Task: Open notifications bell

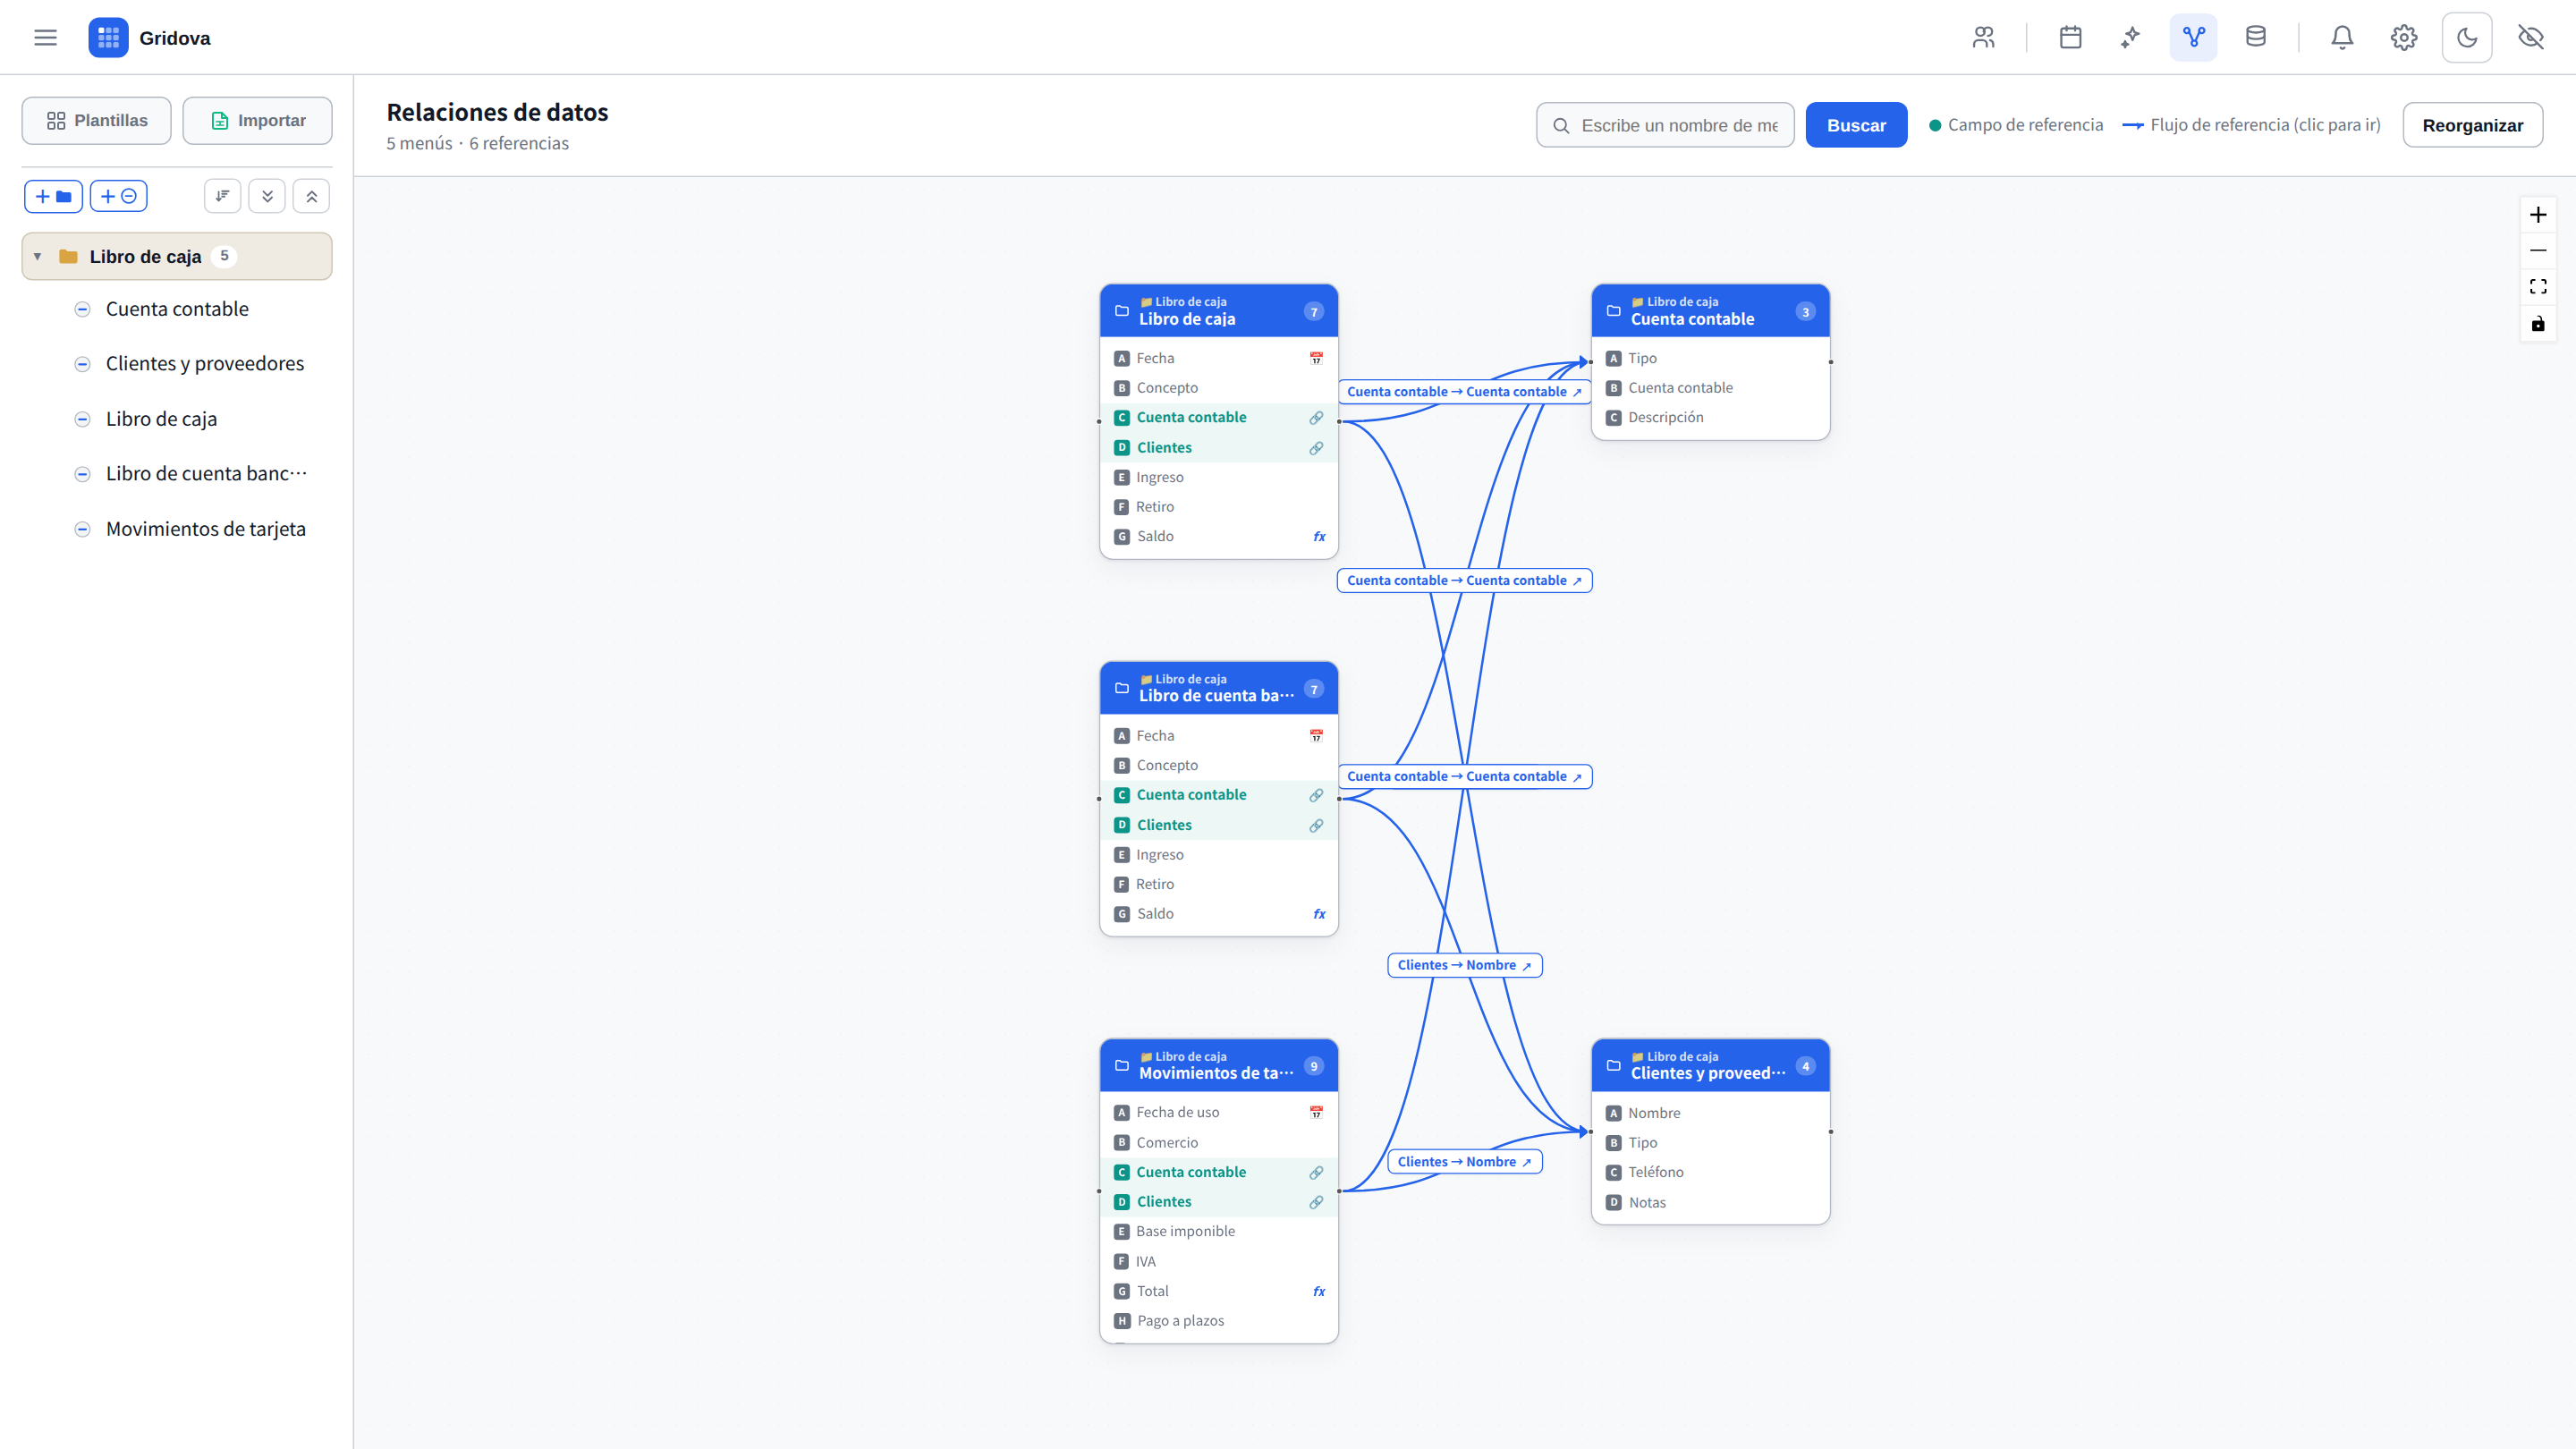Action: pos(2342,38)
